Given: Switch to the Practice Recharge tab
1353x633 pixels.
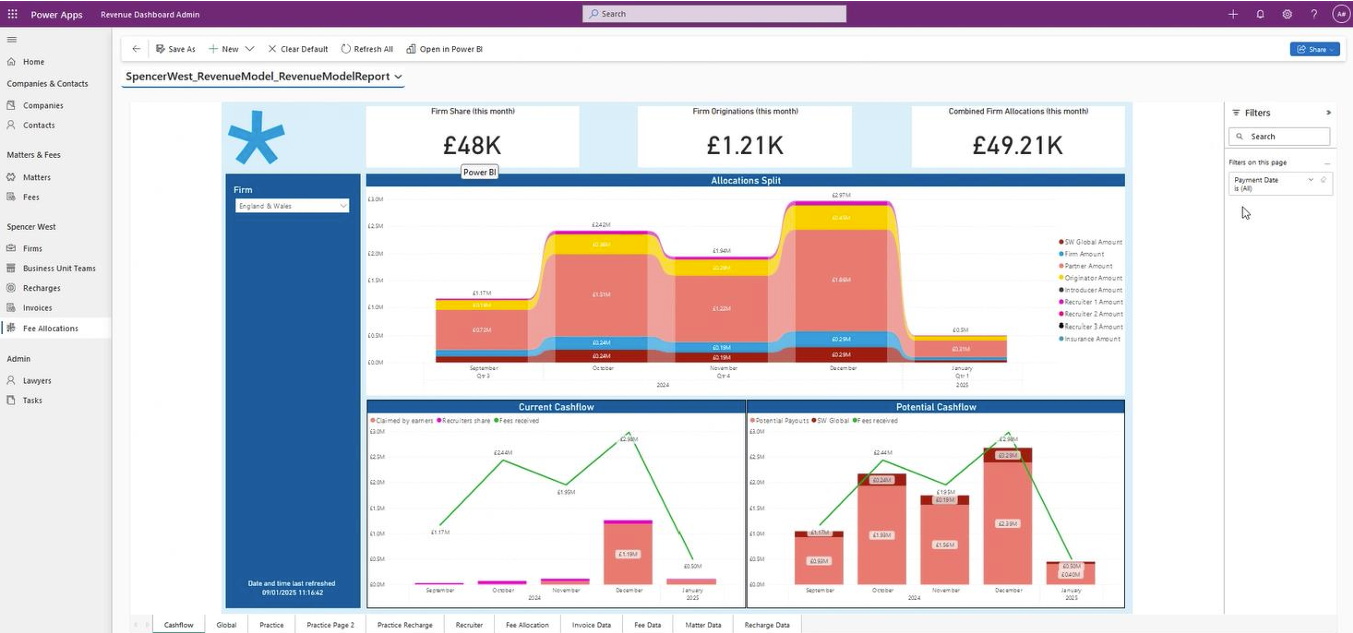Looking at the screenshot, I should pyautogui.click(x=405, y=625).
